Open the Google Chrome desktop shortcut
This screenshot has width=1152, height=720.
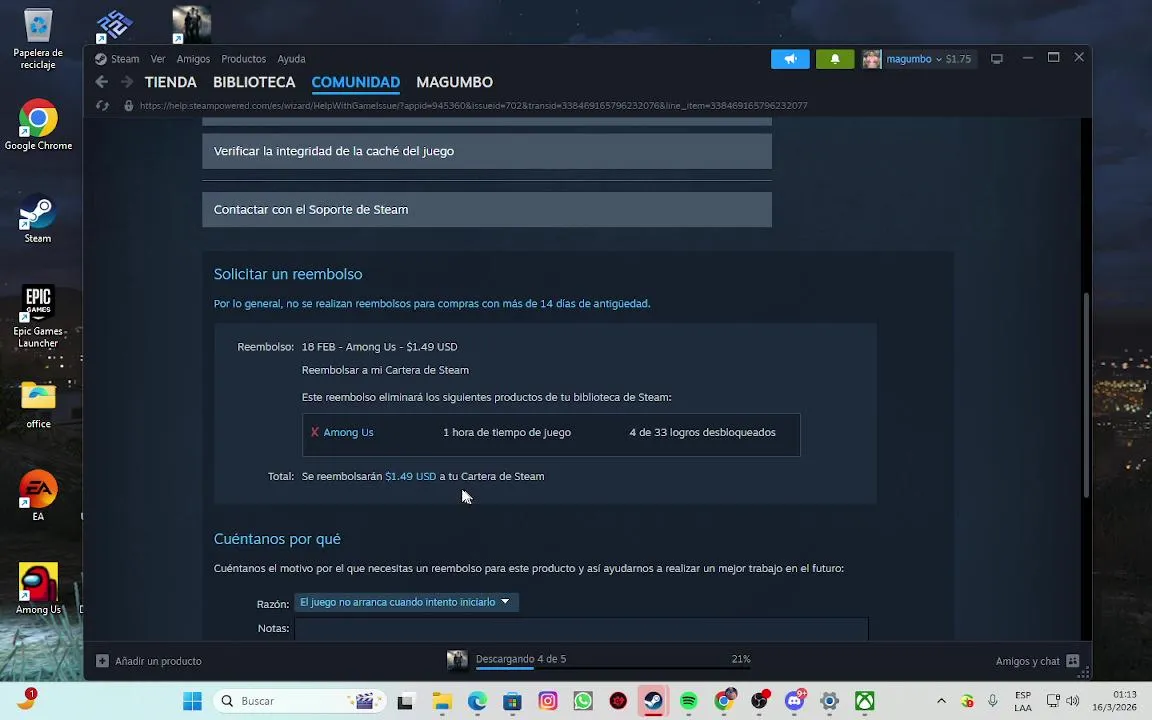(x=38, y=125)
